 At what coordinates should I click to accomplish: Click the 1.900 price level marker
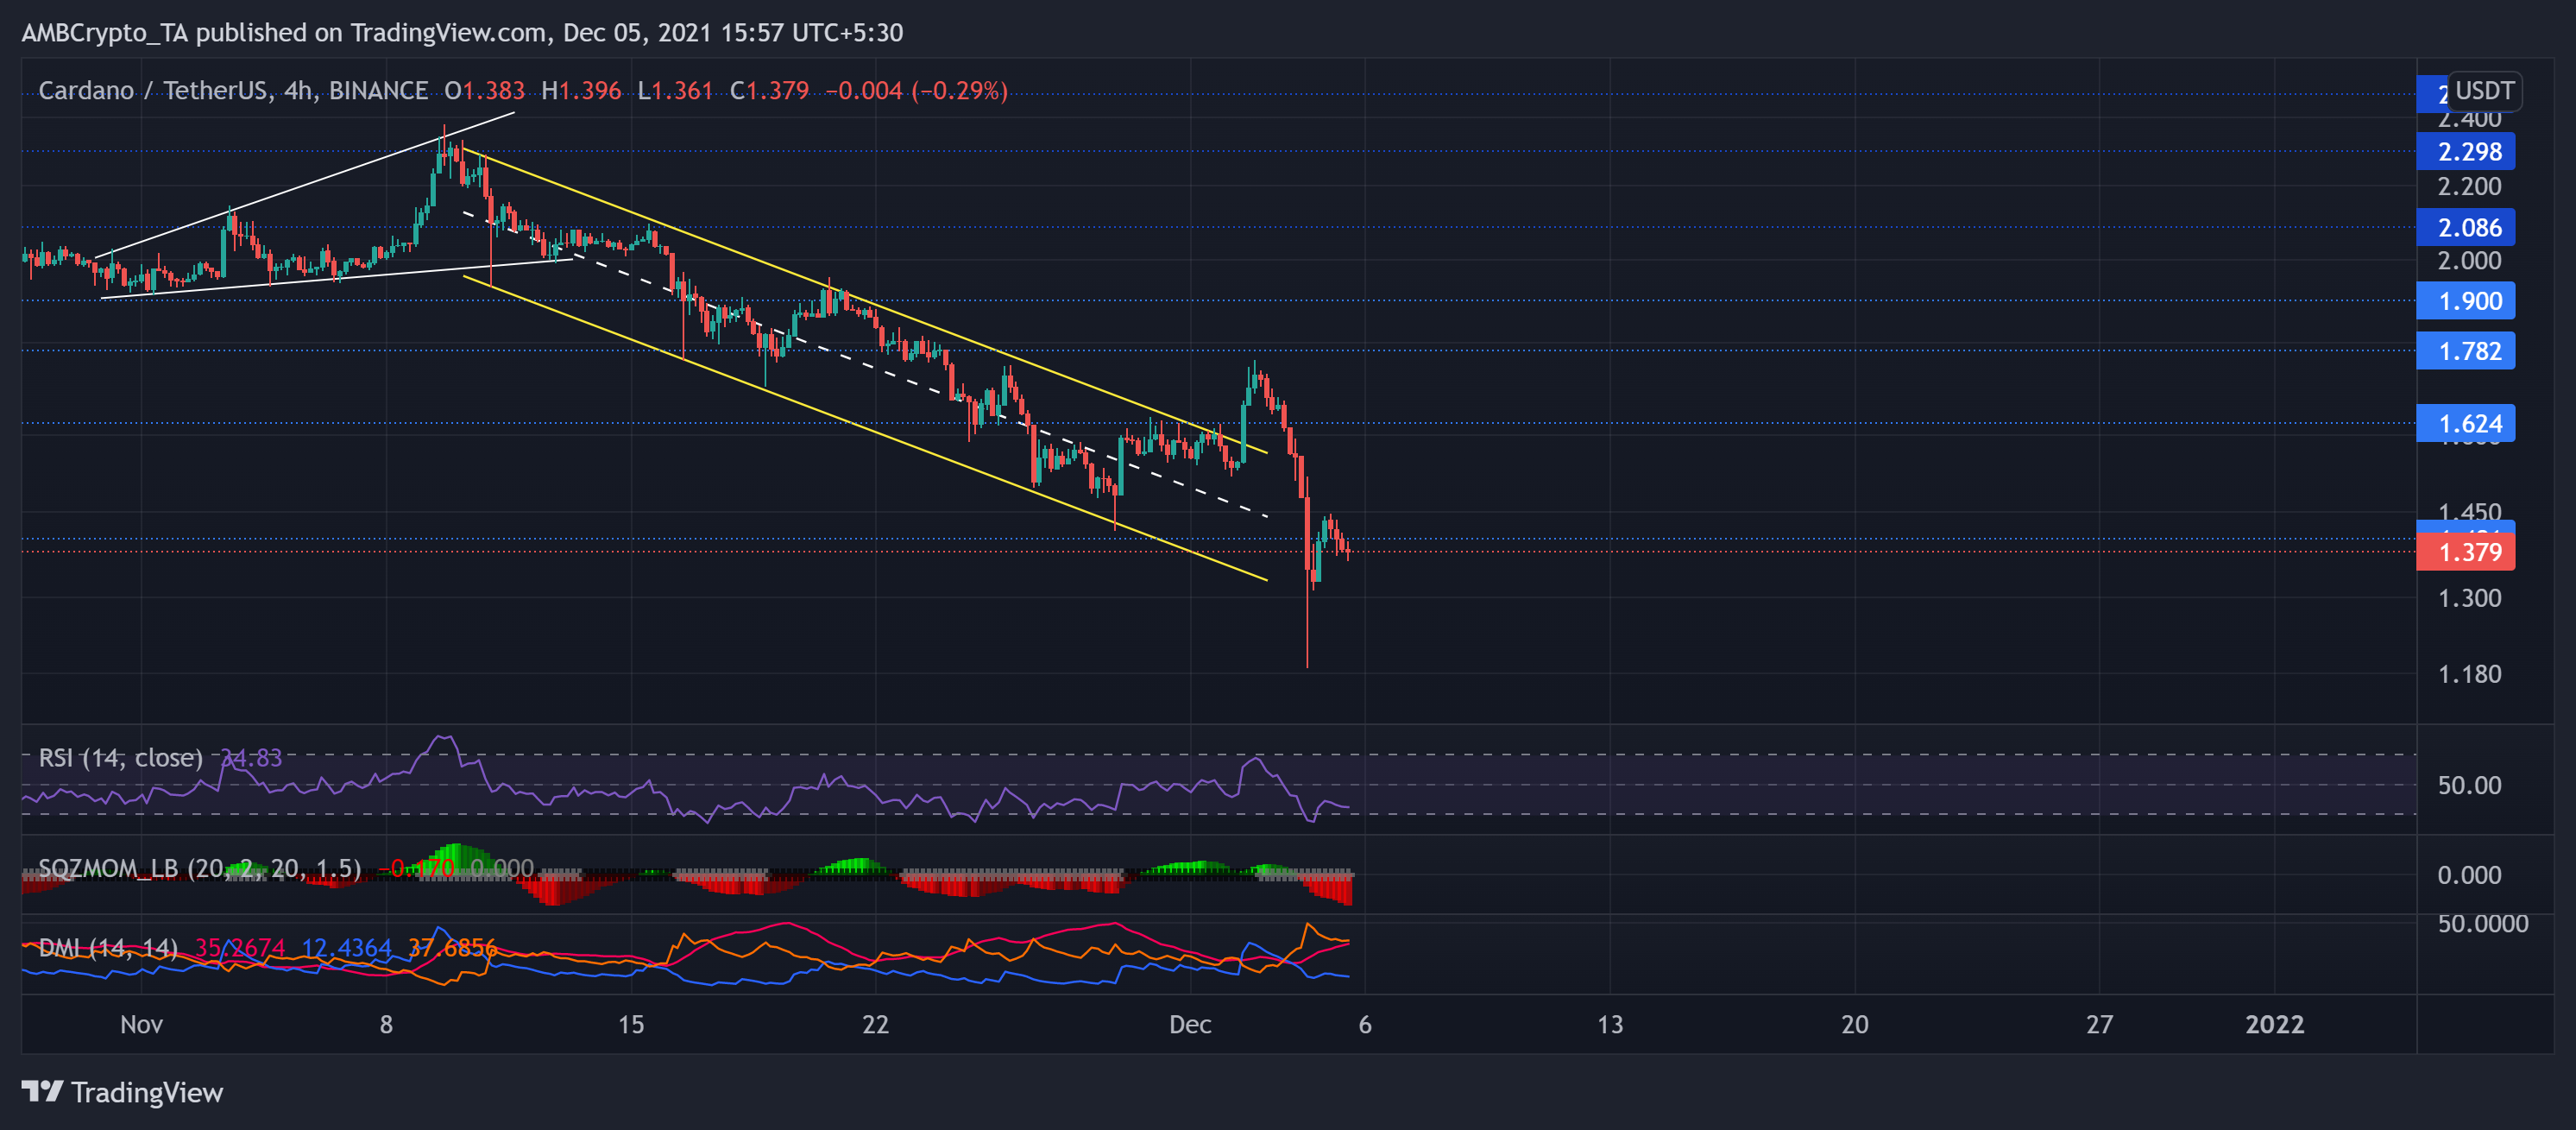point(2466,301)
